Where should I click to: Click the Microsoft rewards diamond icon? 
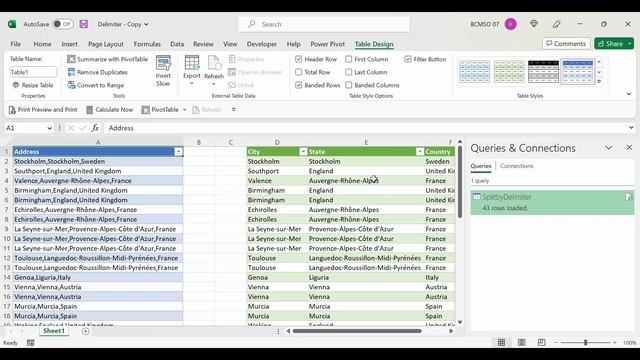pyautogui.click(x=533, y=24)
